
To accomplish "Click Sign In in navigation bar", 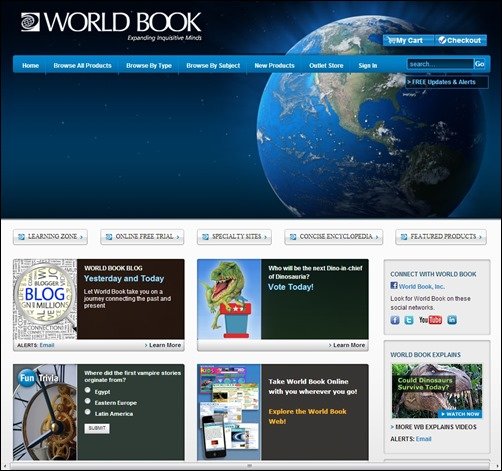I will tap(368, 66).
